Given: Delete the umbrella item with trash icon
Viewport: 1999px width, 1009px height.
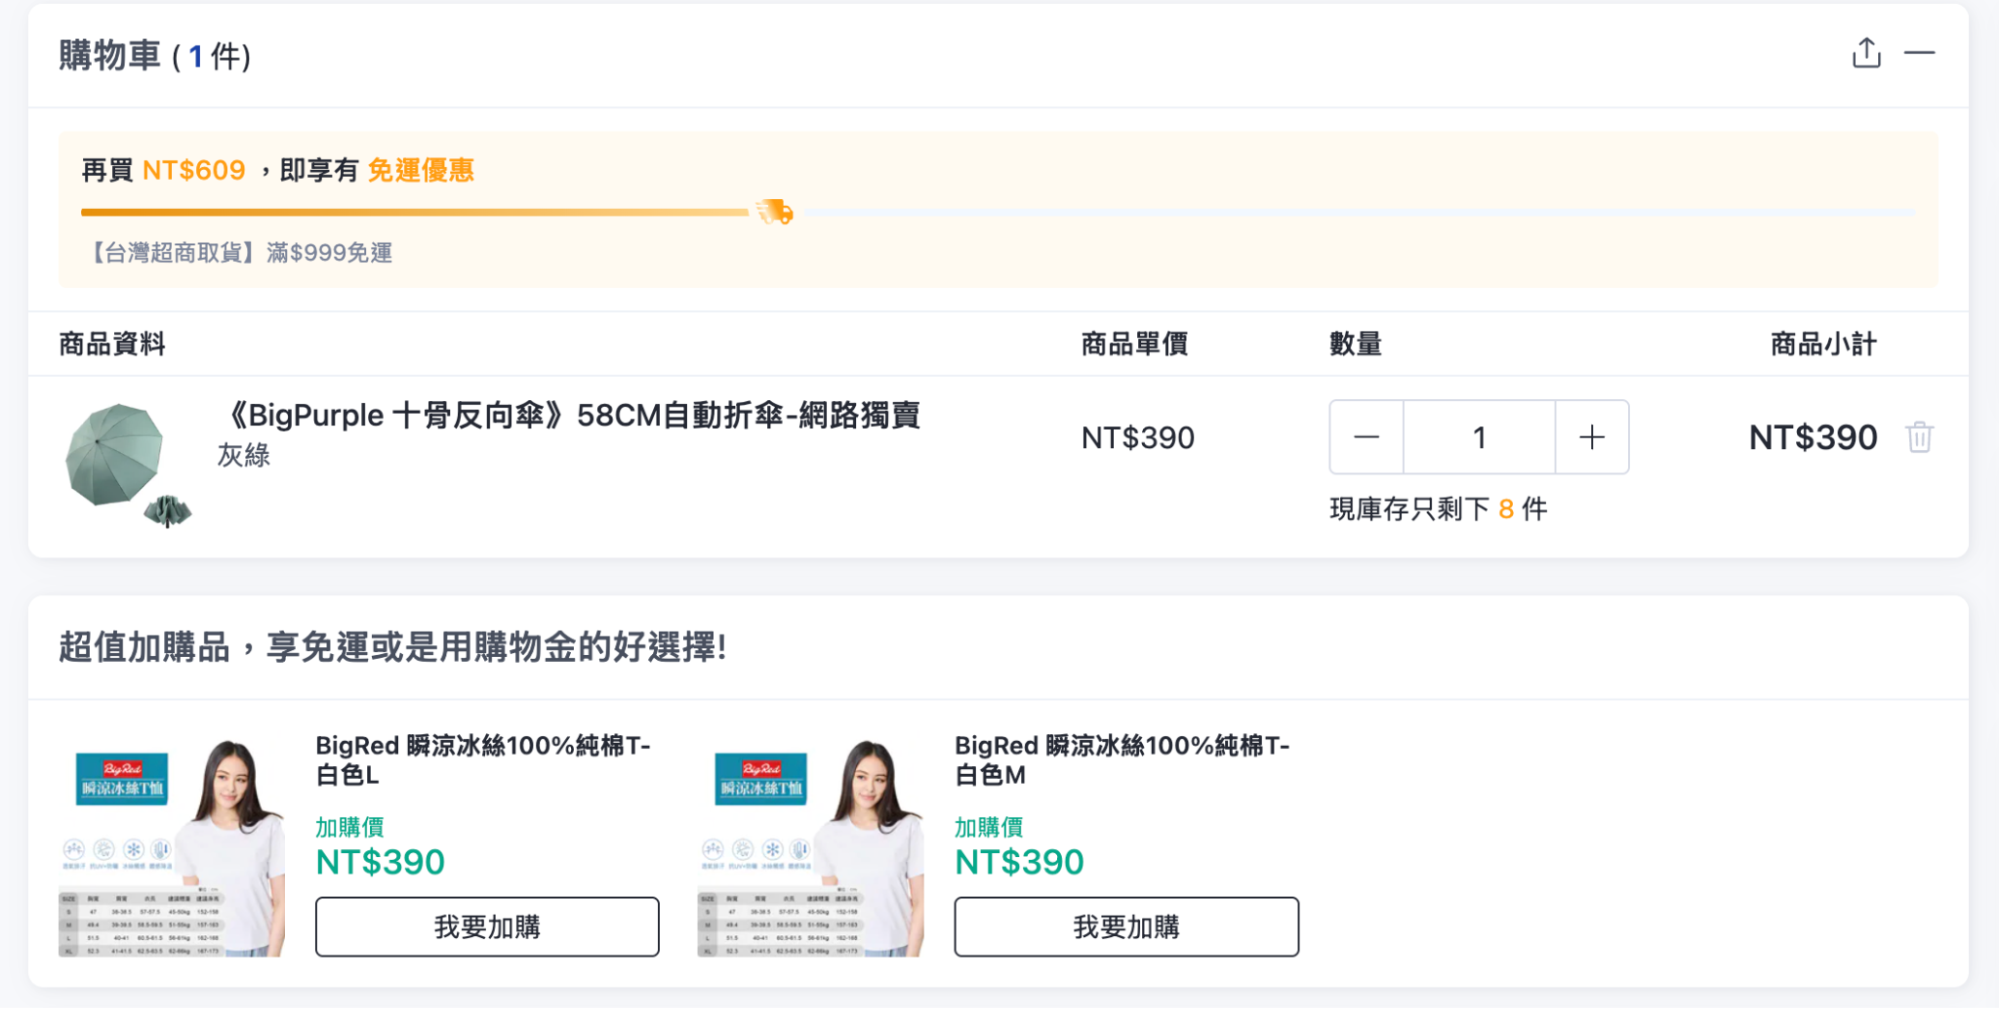Looking at the screenshot, I should 1919,438.
